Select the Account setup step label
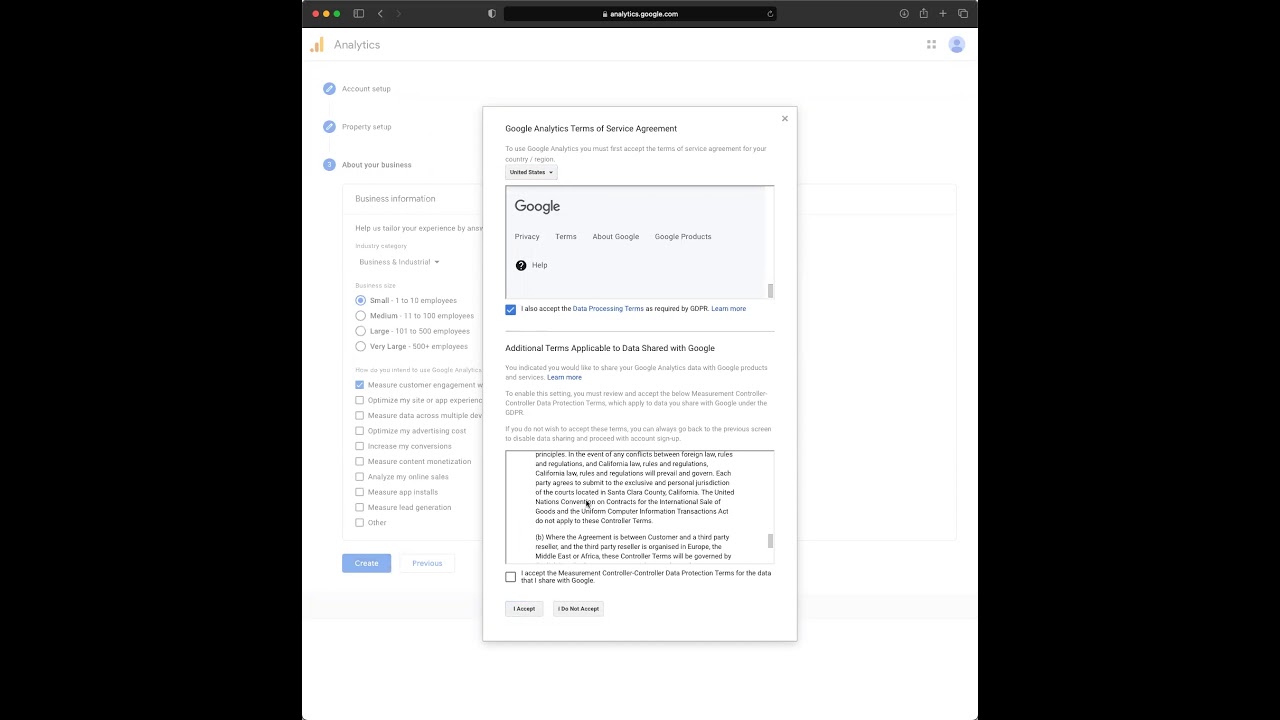This screenshot has height=720, width=1280. tap(366, 89)
